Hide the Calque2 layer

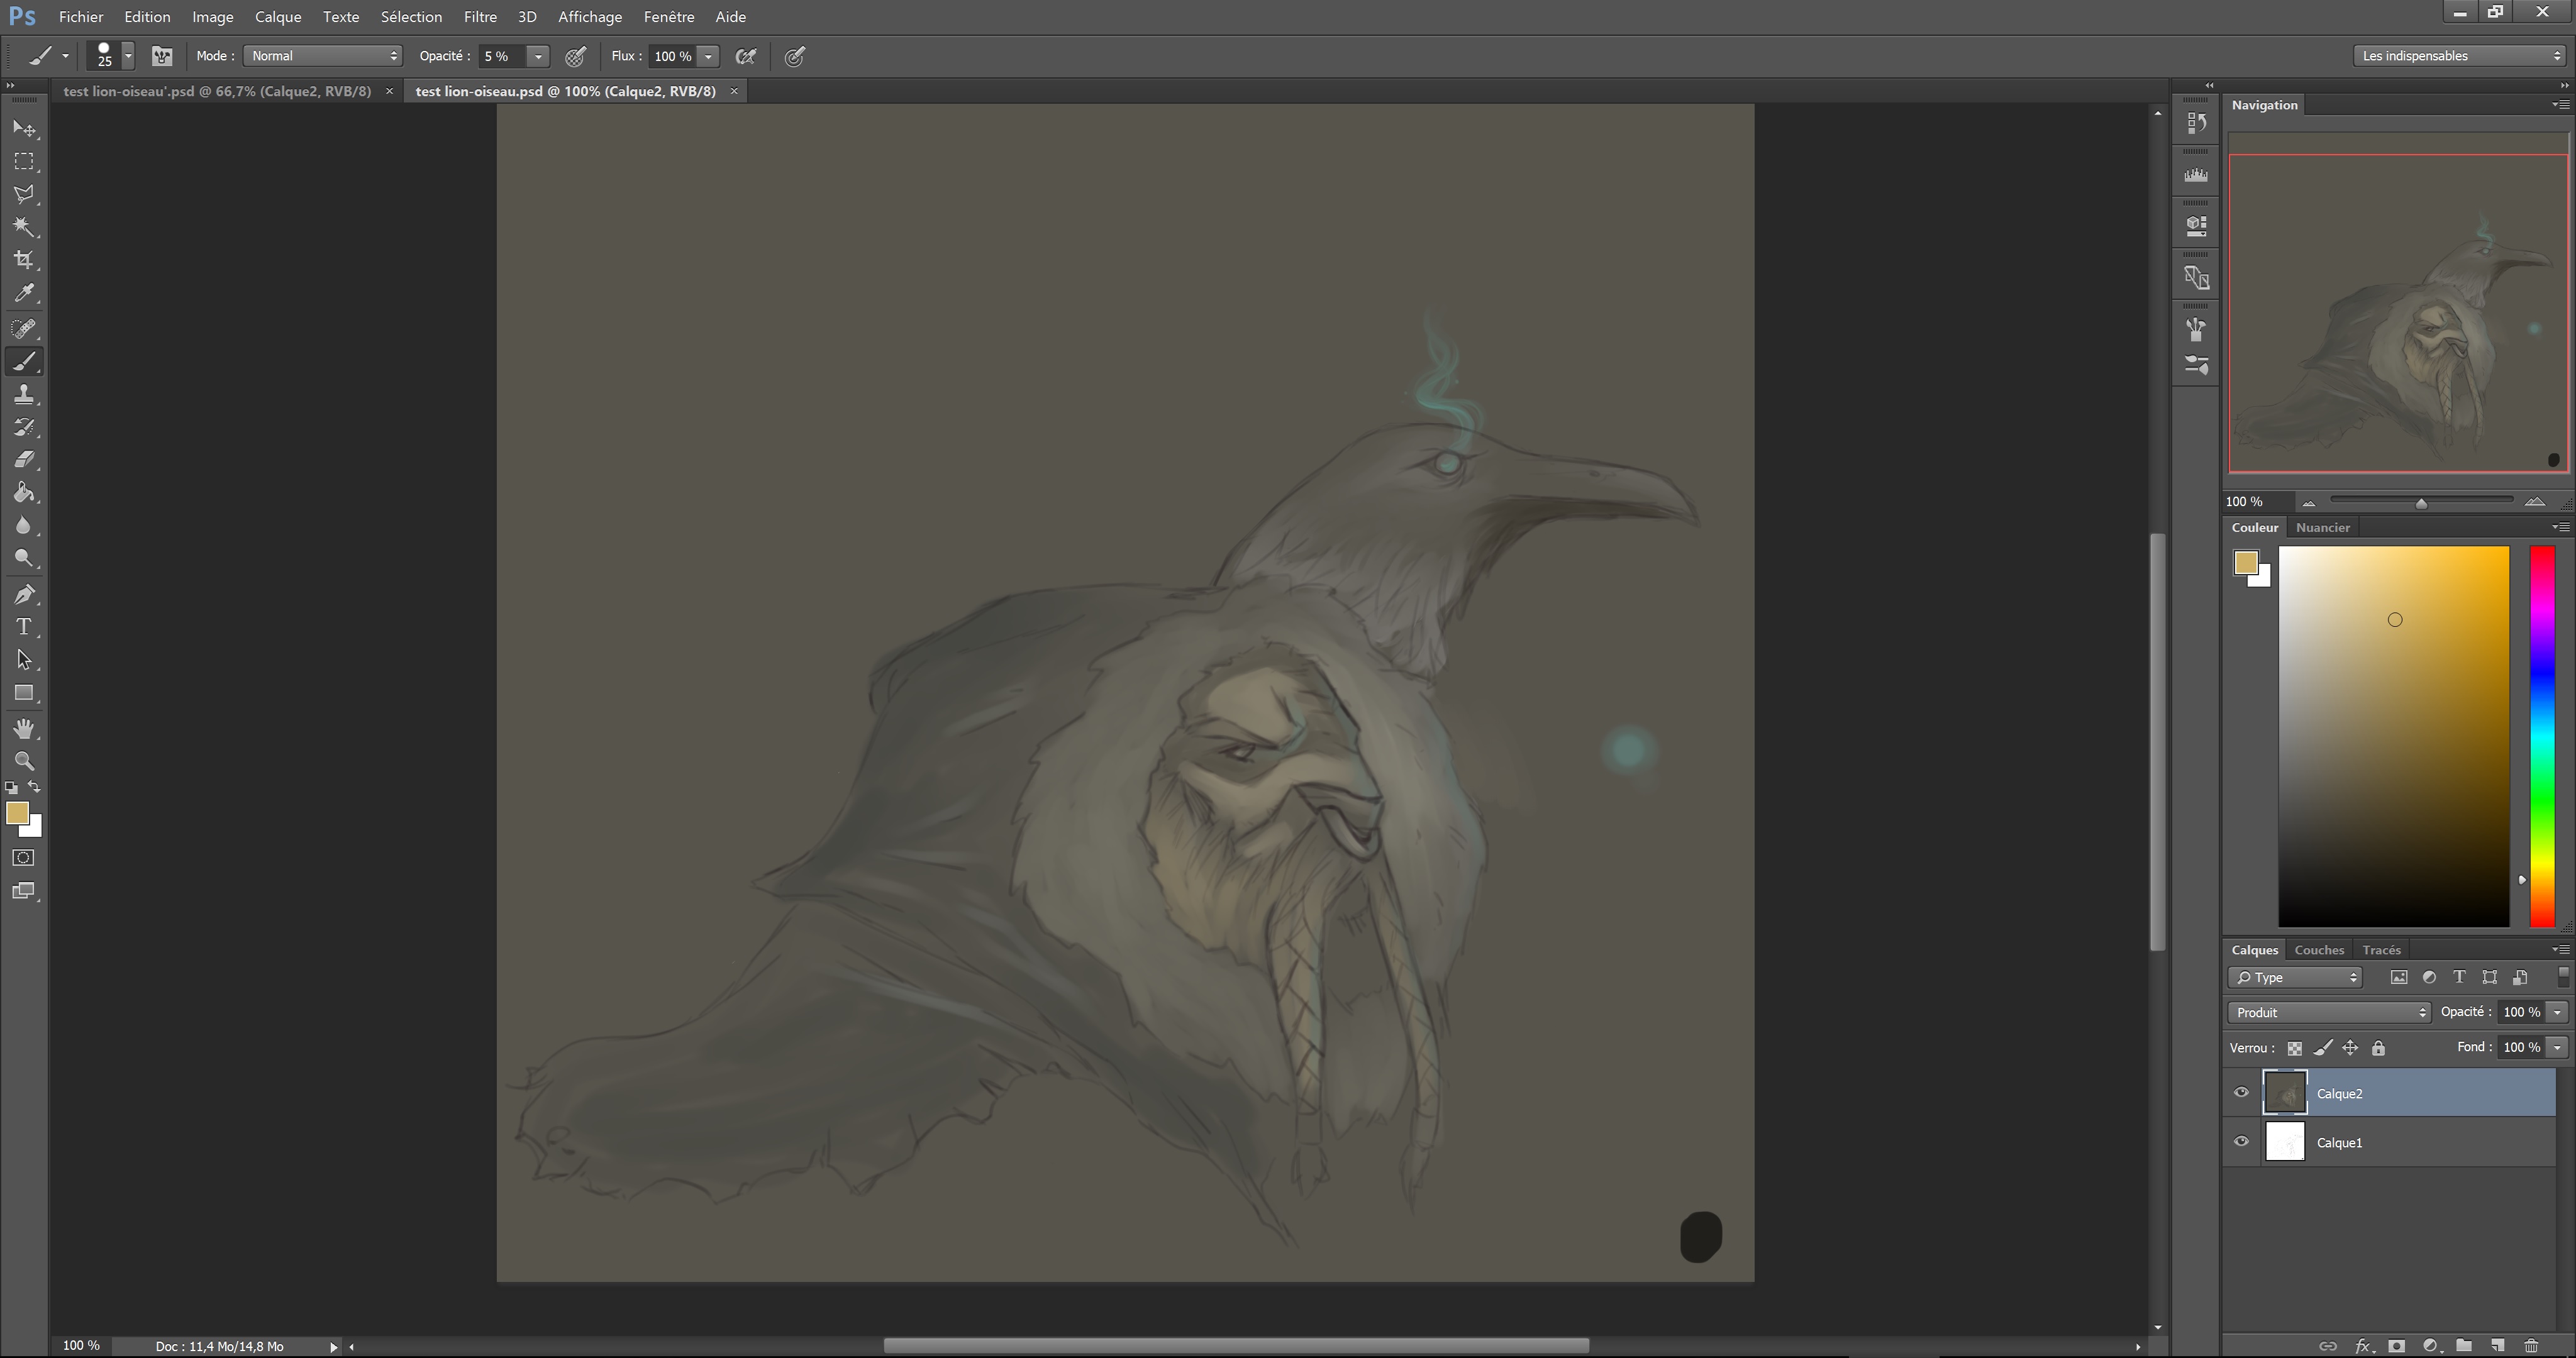point(2241,1092)
